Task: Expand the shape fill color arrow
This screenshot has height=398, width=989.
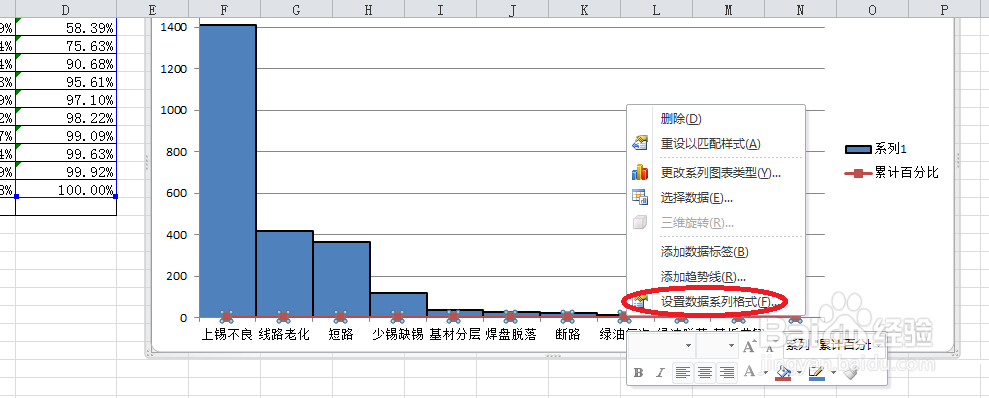Action: click(799, 373)
